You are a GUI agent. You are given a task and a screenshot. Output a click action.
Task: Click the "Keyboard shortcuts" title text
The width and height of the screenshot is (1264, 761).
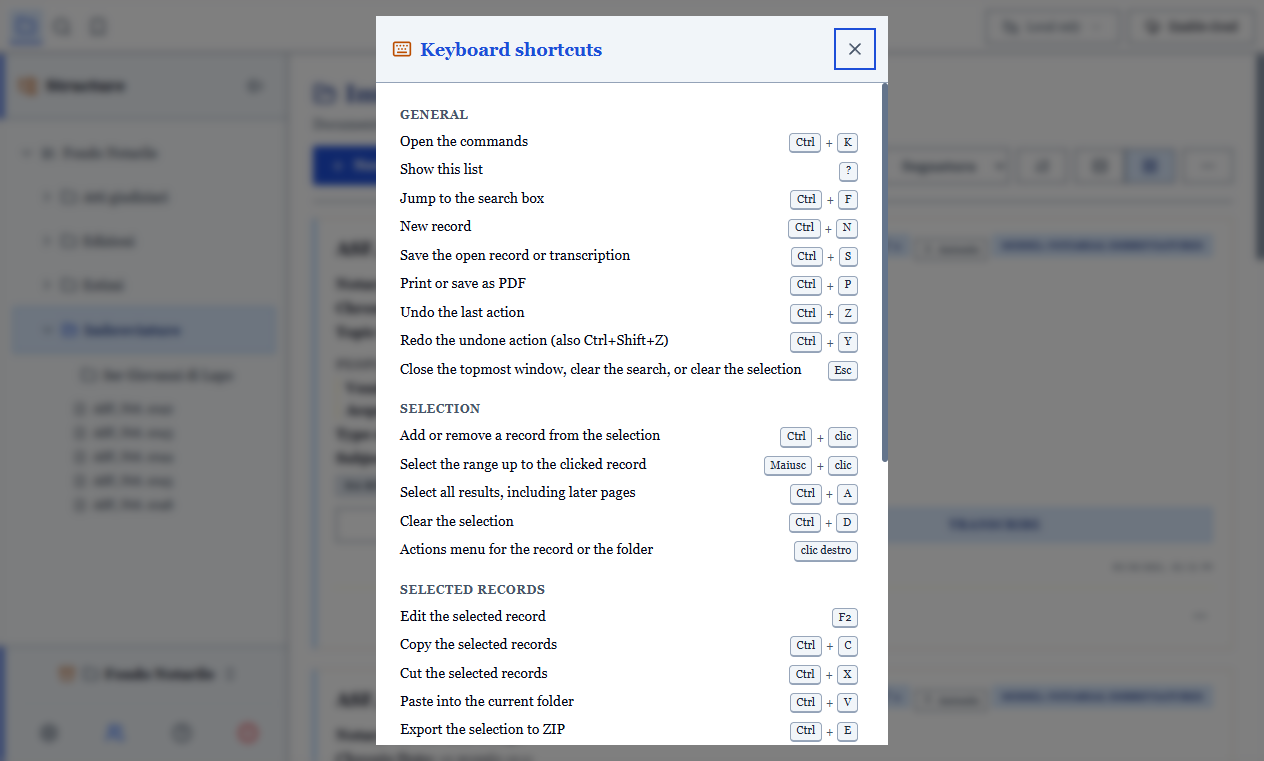click(x=511, y=49)
